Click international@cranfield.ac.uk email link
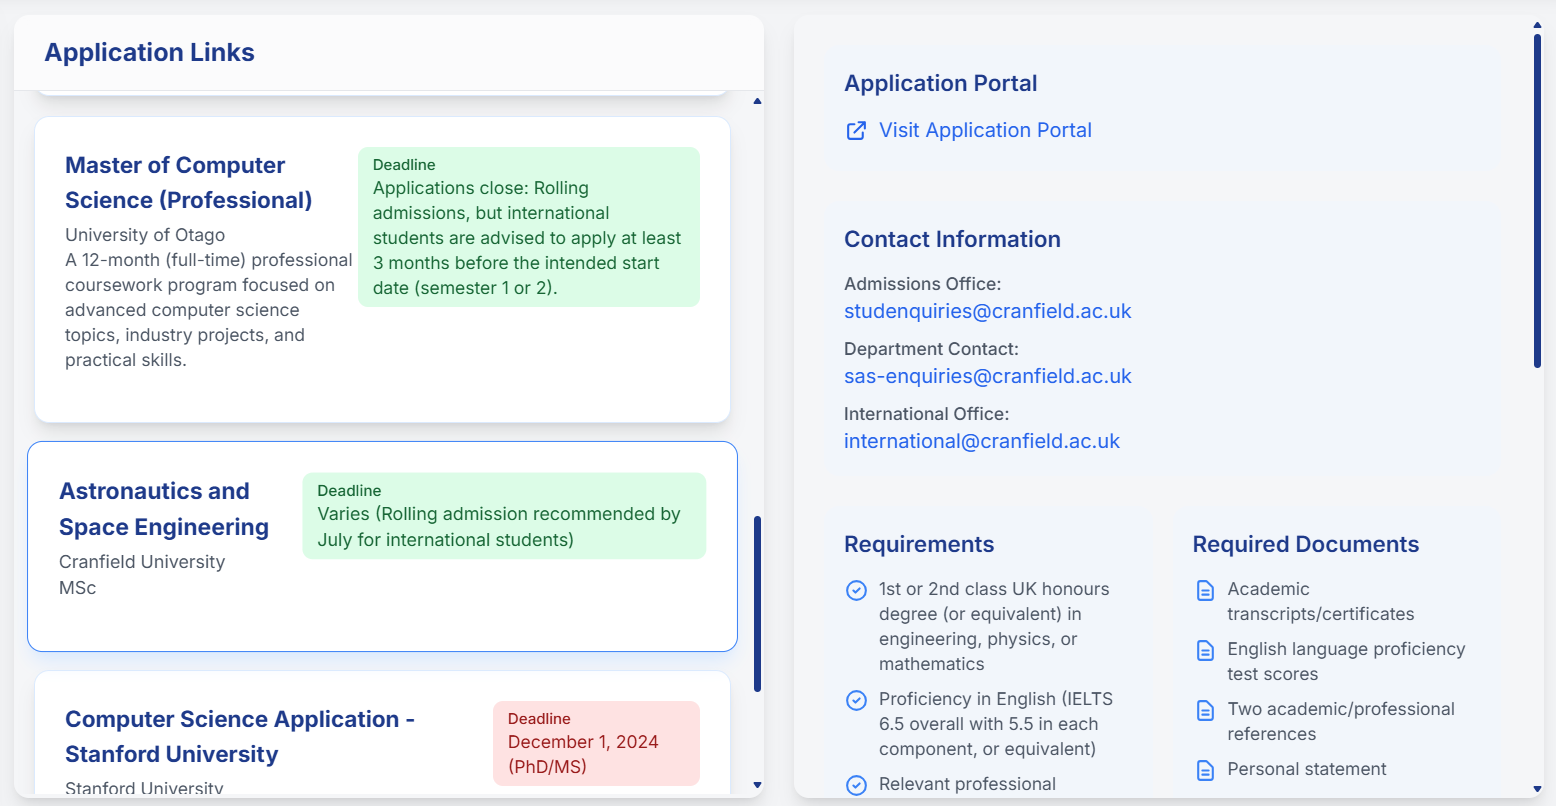The width and height of the screenshot is (1556, 806). click(x=982, y=441)
